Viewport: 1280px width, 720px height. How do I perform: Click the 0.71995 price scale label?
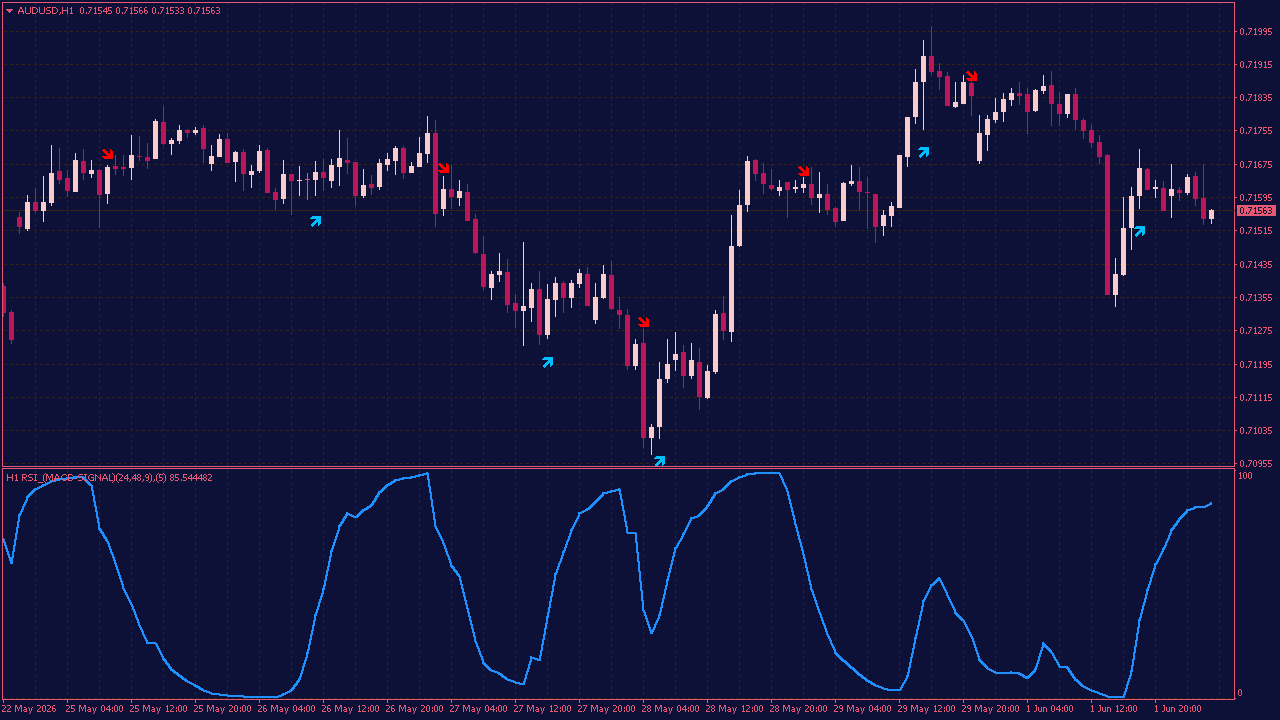coord(1256,31)
